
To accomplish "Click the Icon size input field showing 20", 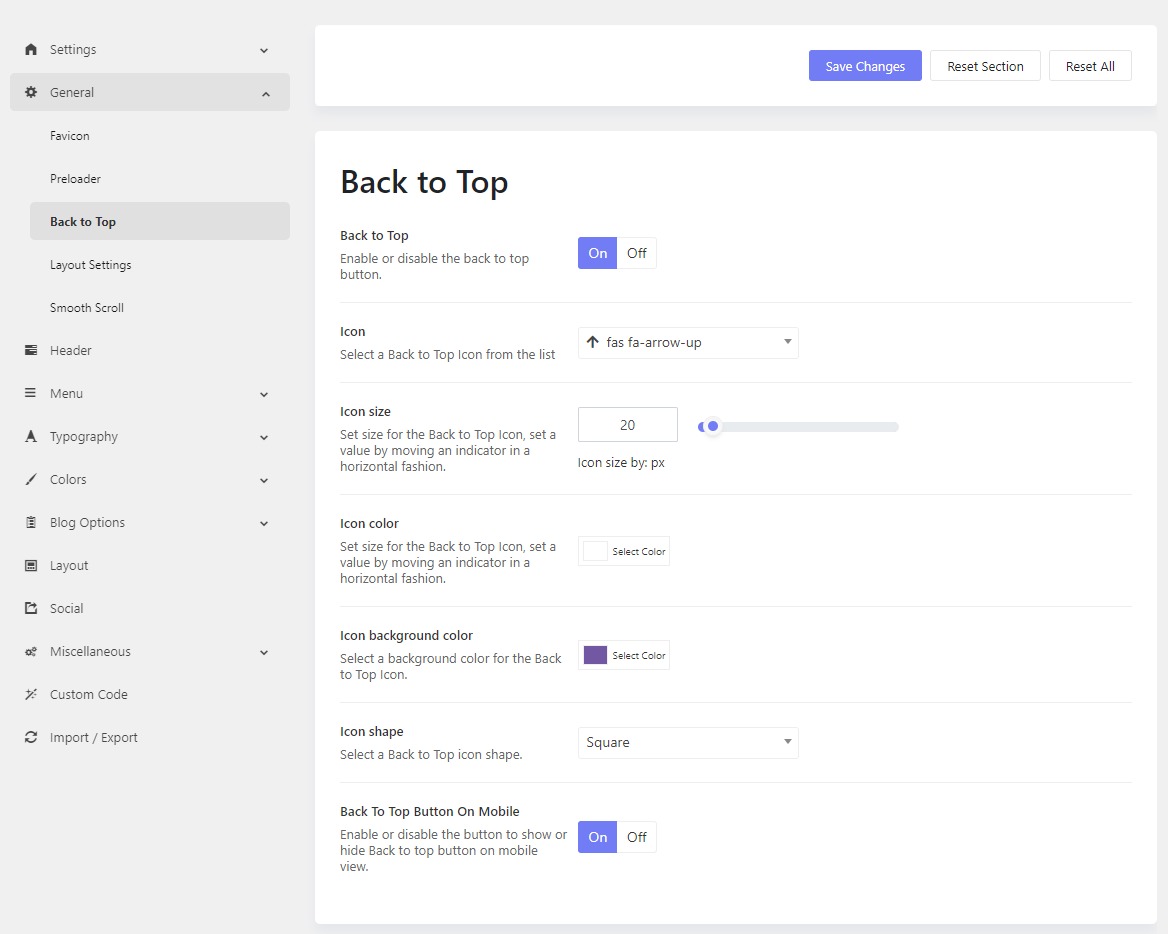I will (x=628, y=425).
